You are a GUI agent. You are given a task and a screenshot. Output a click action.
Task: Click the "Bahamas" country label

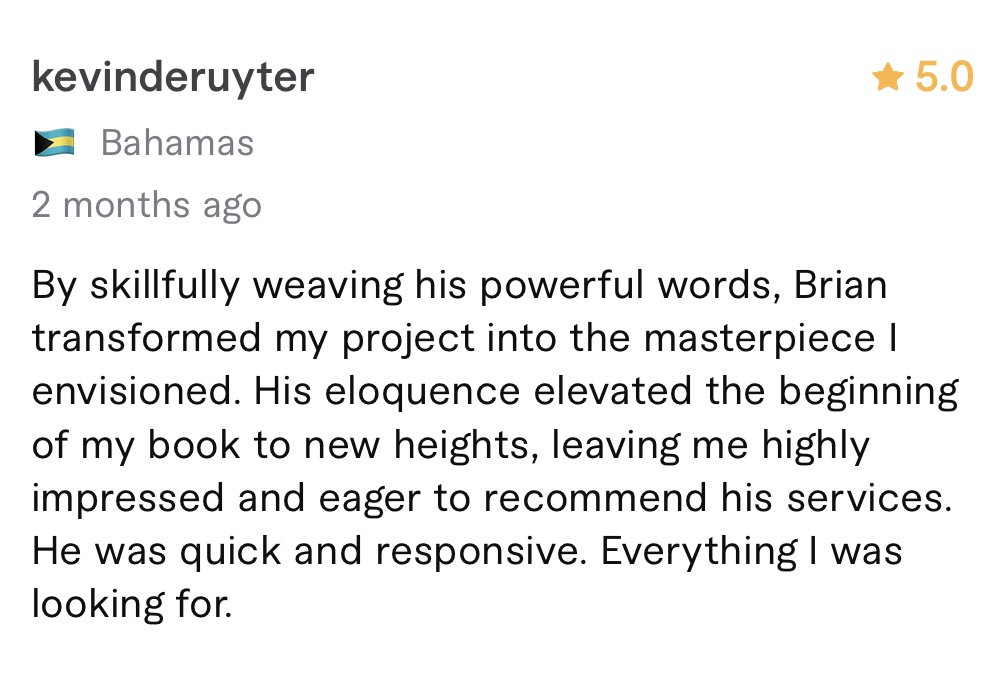click(177, 143)
